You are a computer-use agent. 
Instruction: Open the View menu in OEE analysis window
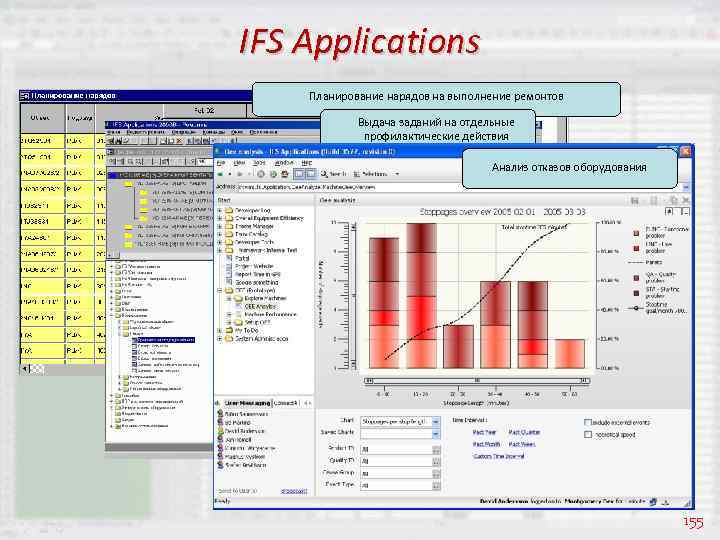tap(239, 163)
